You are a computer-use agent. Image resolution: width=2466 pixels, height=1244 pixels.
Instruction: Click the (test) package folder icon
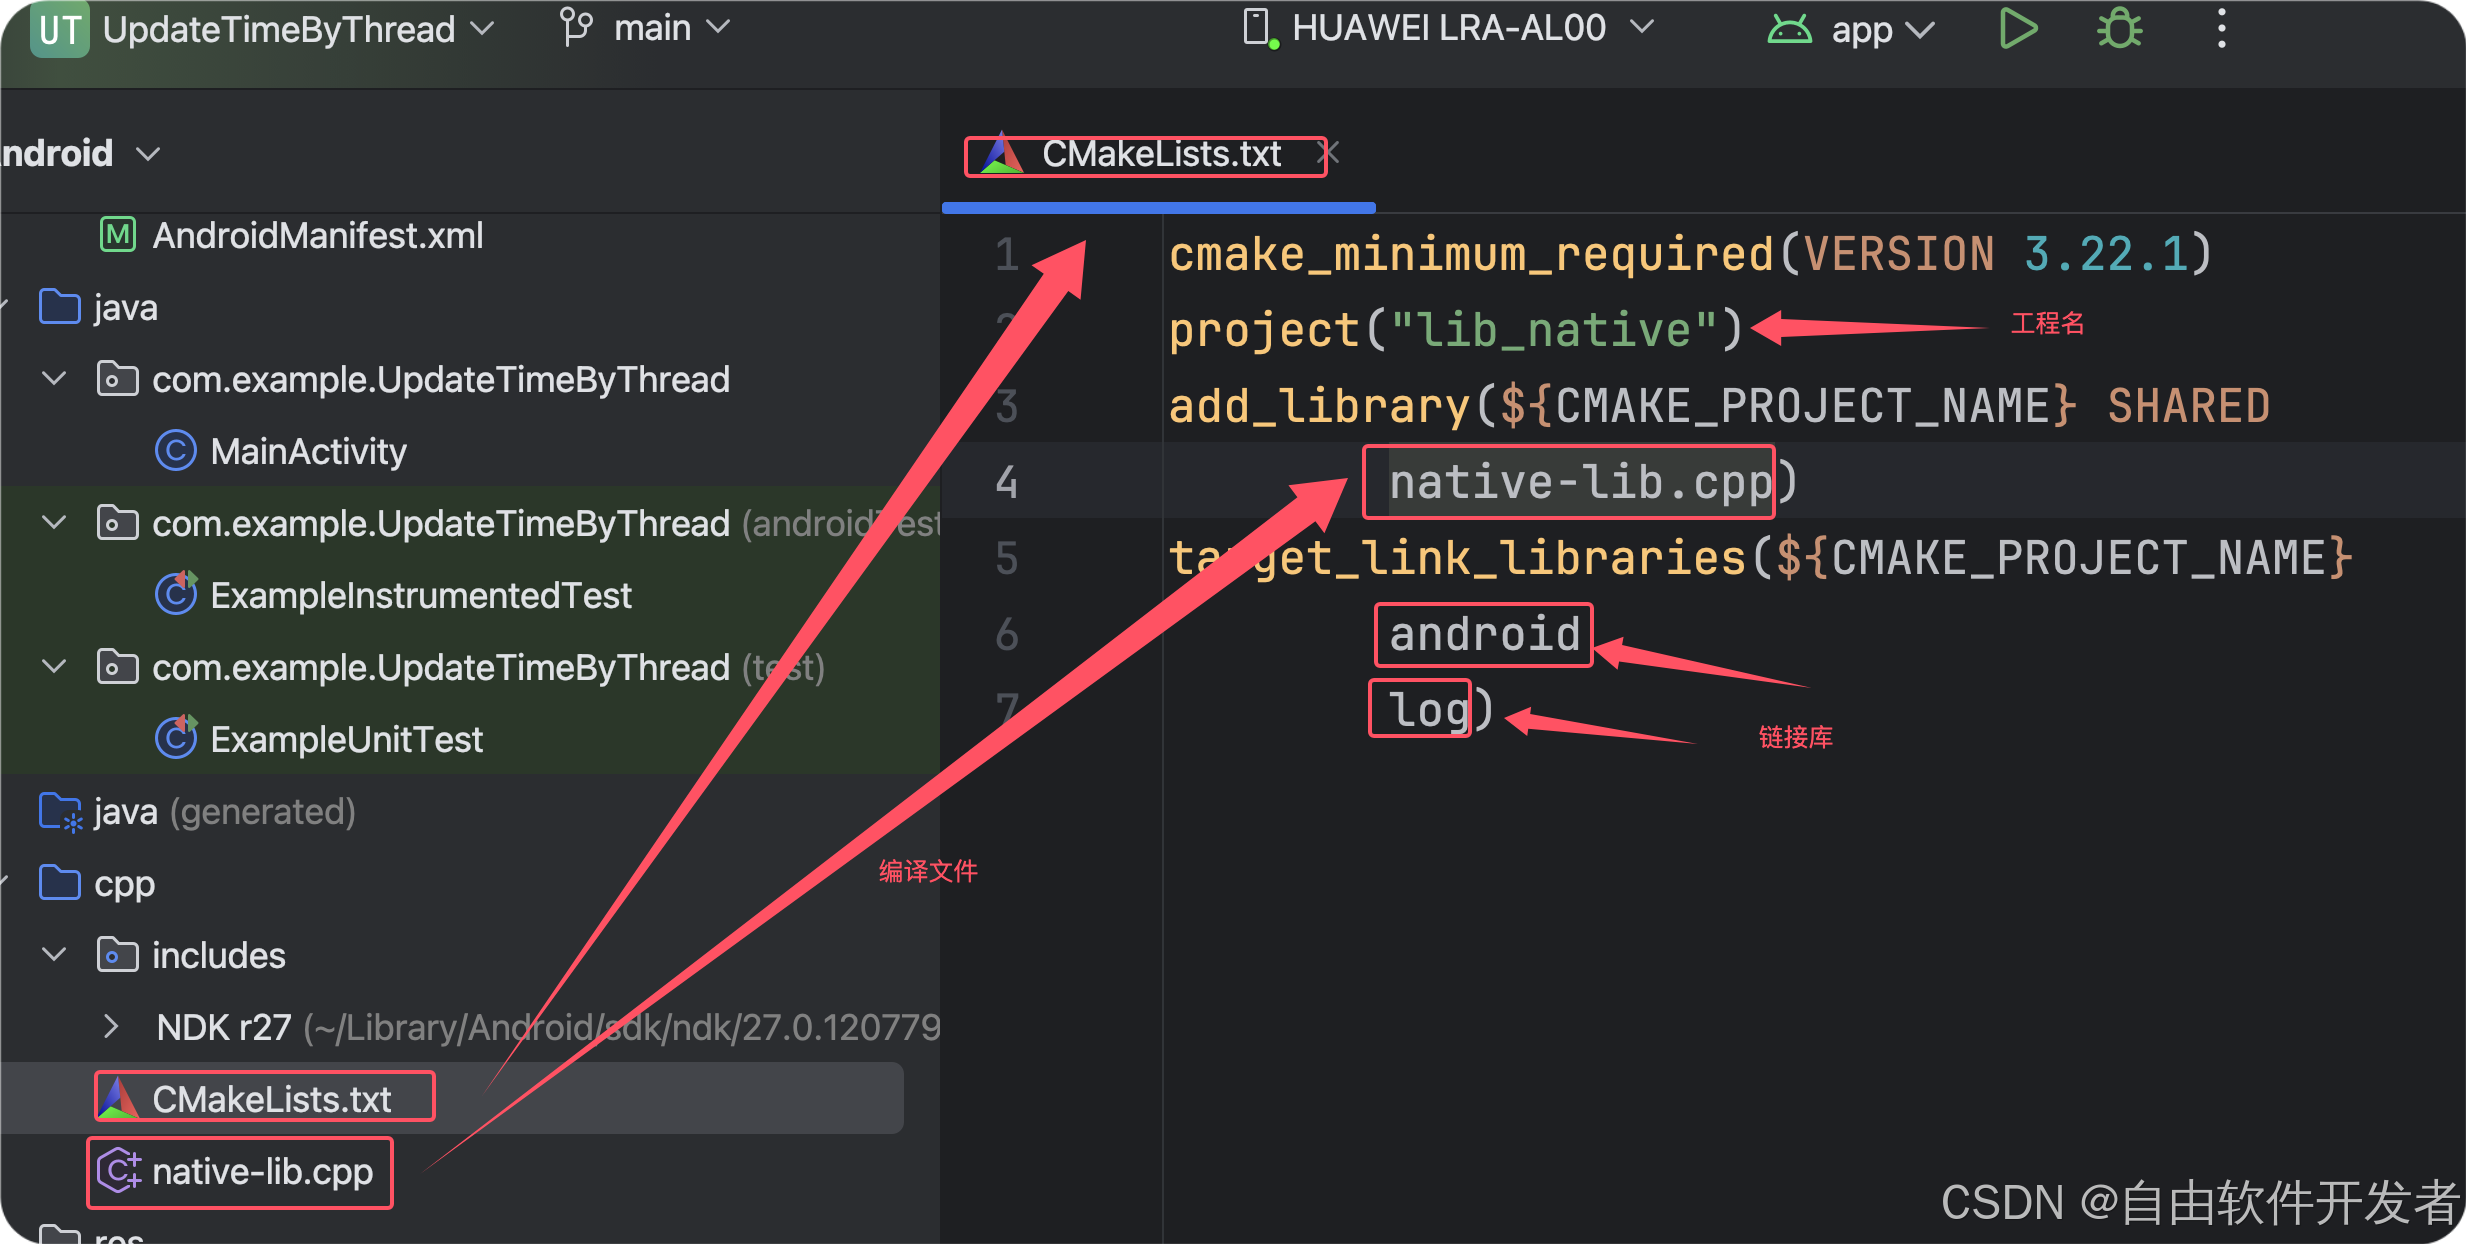click(117, 667)
